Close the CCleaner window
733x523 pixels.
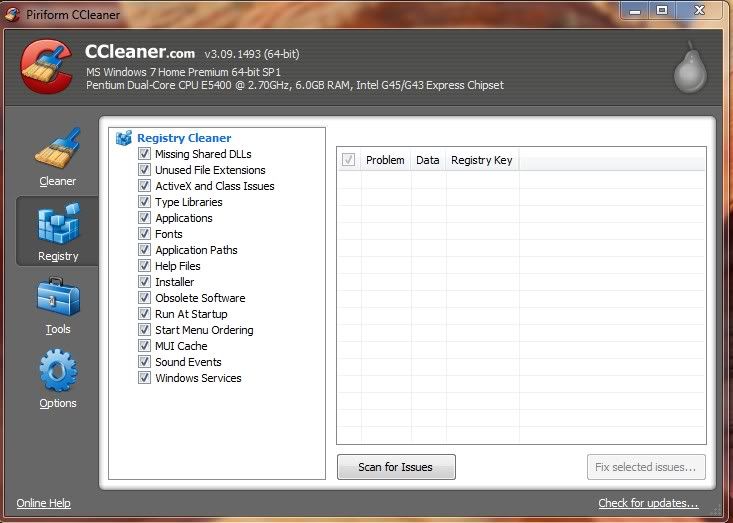[699, 10]
